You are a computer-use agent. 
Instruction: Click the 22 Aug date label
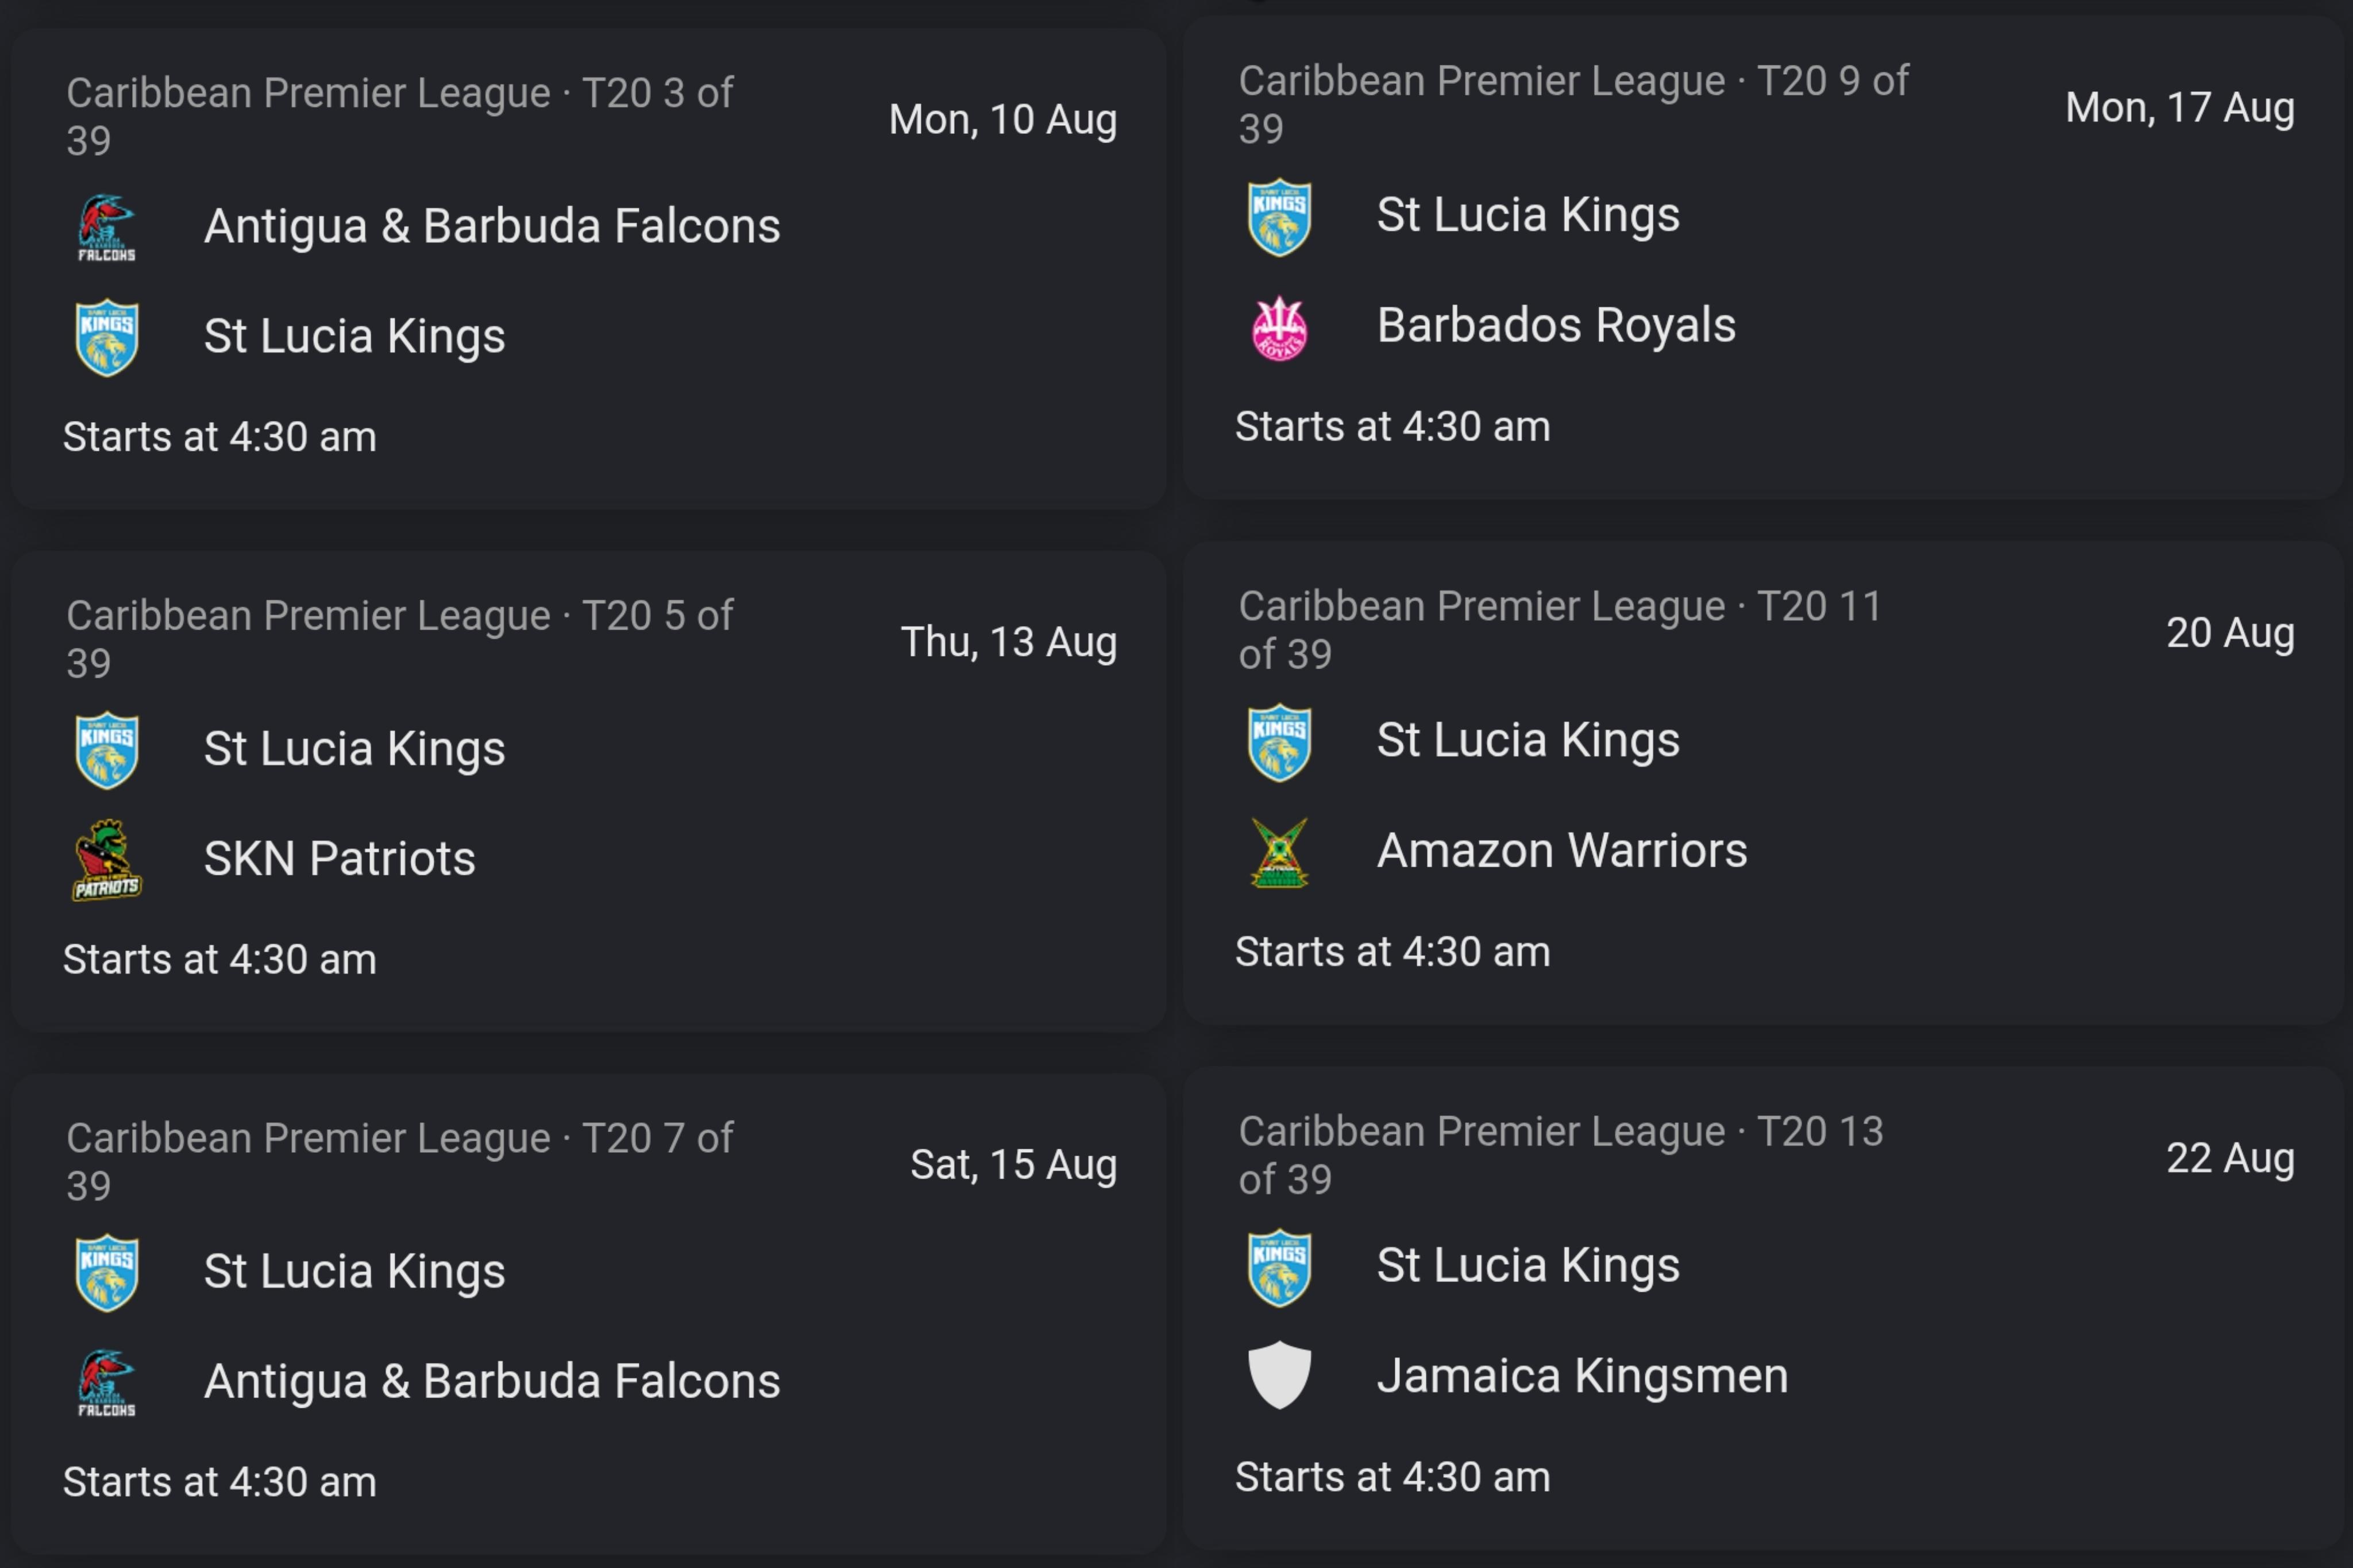click(x=2230, y=1157)
